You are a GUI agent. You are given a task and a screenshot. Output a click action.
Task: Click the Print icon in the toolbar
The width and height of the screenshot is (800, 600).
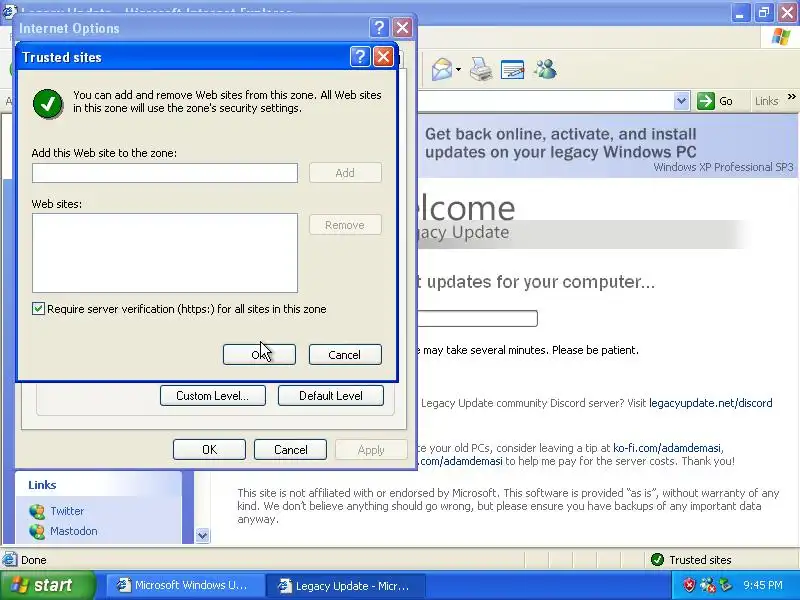coord(481,69)
